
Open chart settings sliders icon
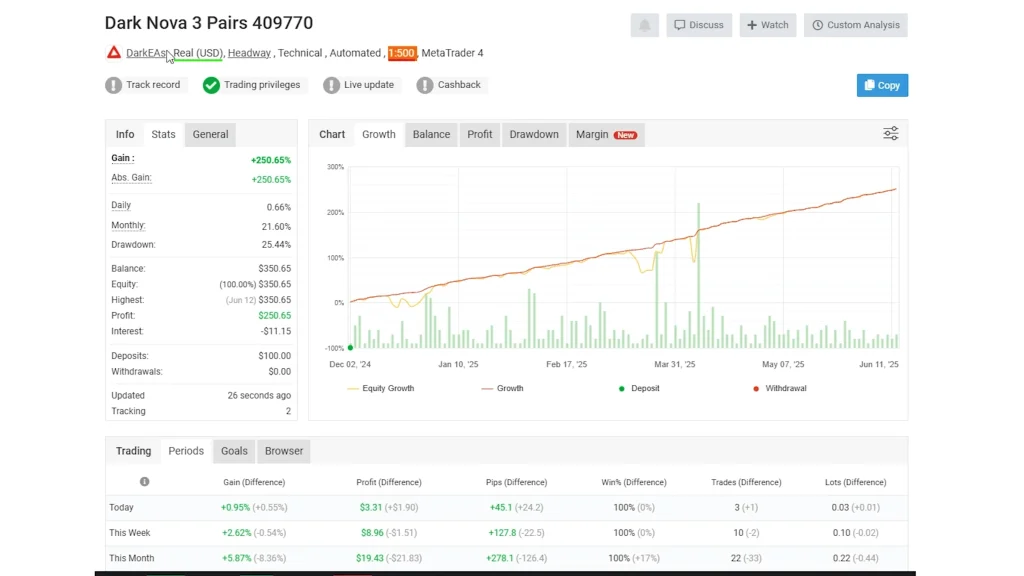click(890, 134)
